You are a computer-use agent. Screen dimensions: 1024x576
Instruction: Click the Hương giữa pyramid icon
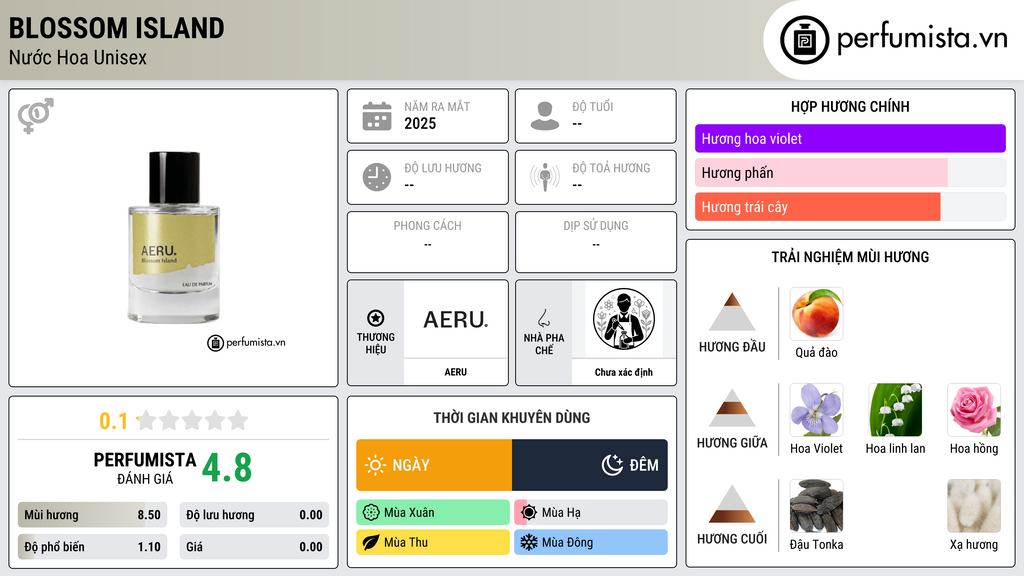tap(732, 408)
